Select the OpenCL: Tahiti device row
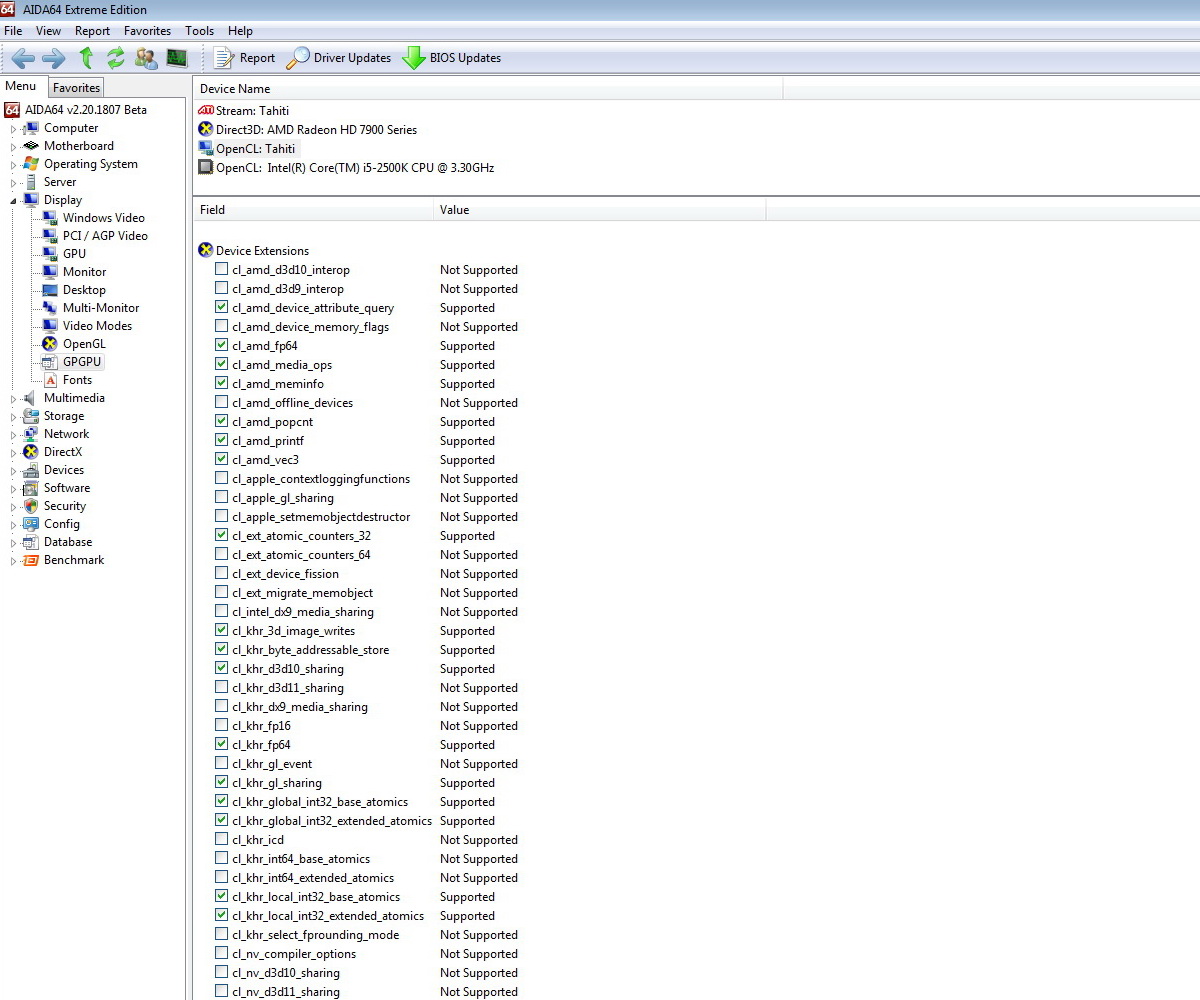The width and height of the screenshot is (1200, 1000). [255, 149]
